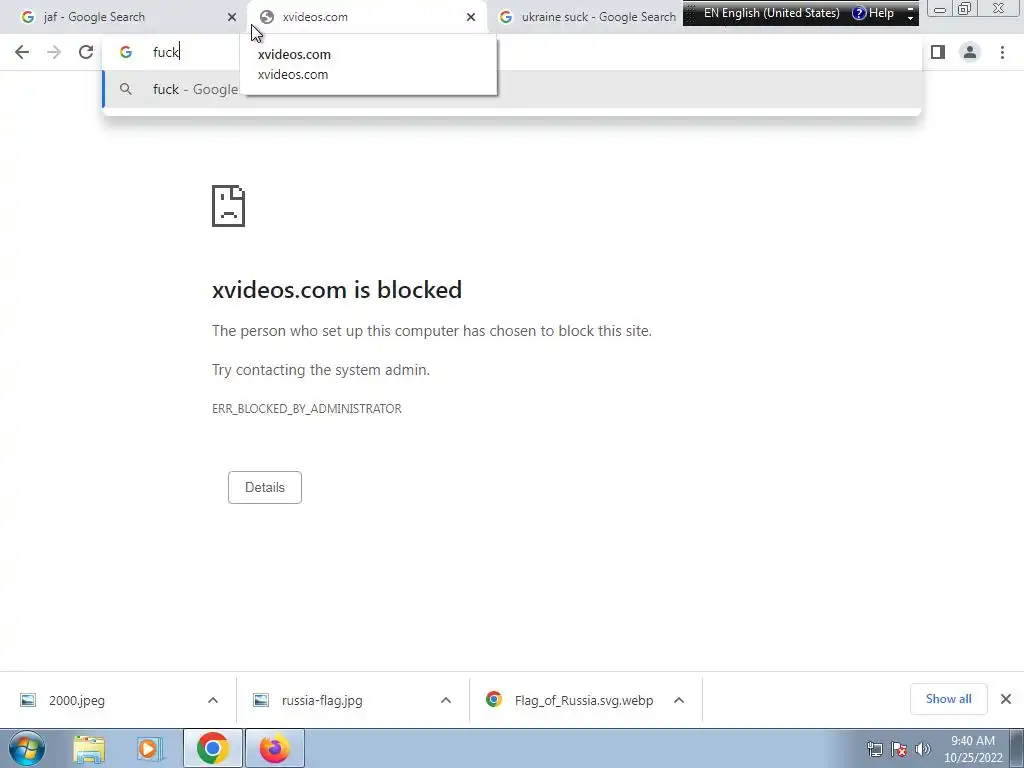Select the 'fuck - Google' search suggestion
This screenshot has height=768, width=1024.
point(512,89)
